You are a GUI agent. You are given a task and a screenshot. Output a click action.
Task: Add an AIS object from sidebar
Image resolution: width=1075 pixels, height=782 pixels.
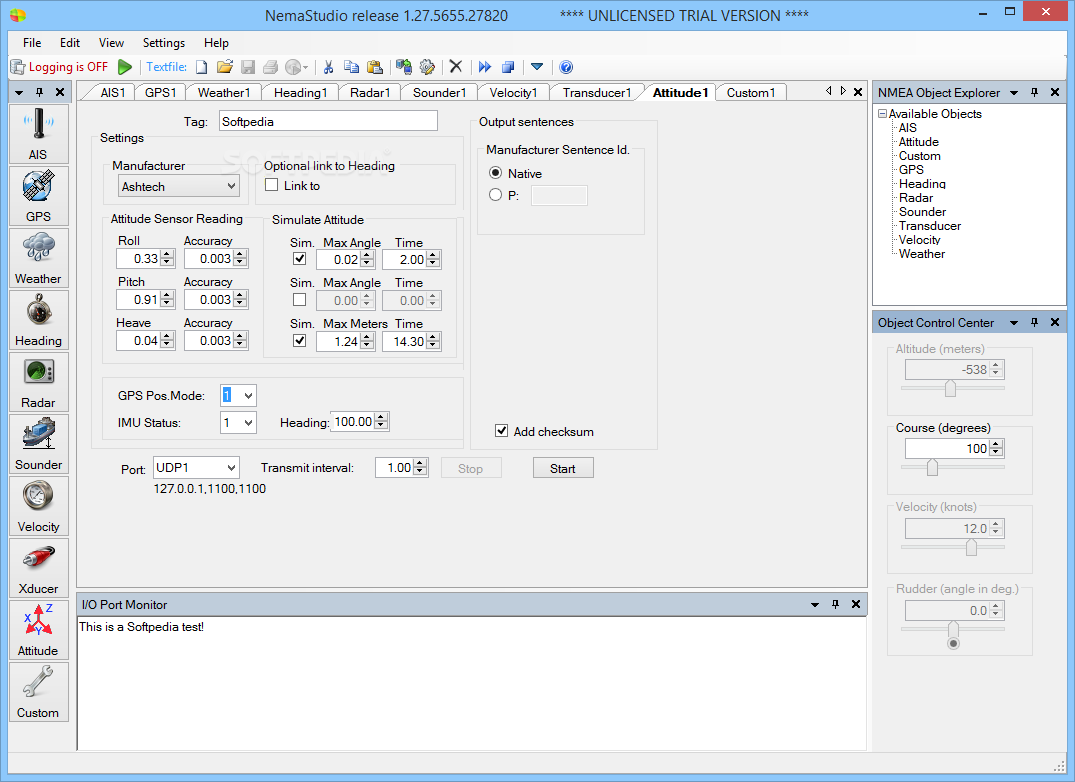tap(38, 134)
